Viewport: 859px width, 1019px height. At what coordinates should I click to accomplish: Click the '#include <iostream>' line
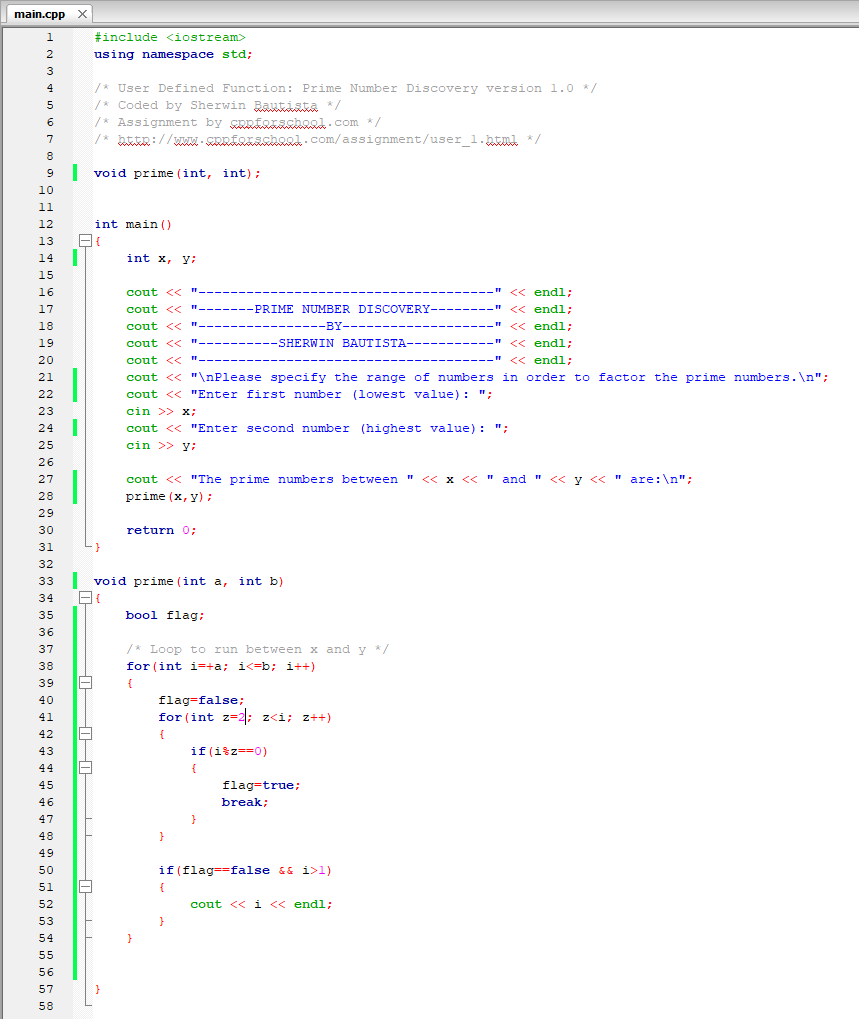click(170, 37)
